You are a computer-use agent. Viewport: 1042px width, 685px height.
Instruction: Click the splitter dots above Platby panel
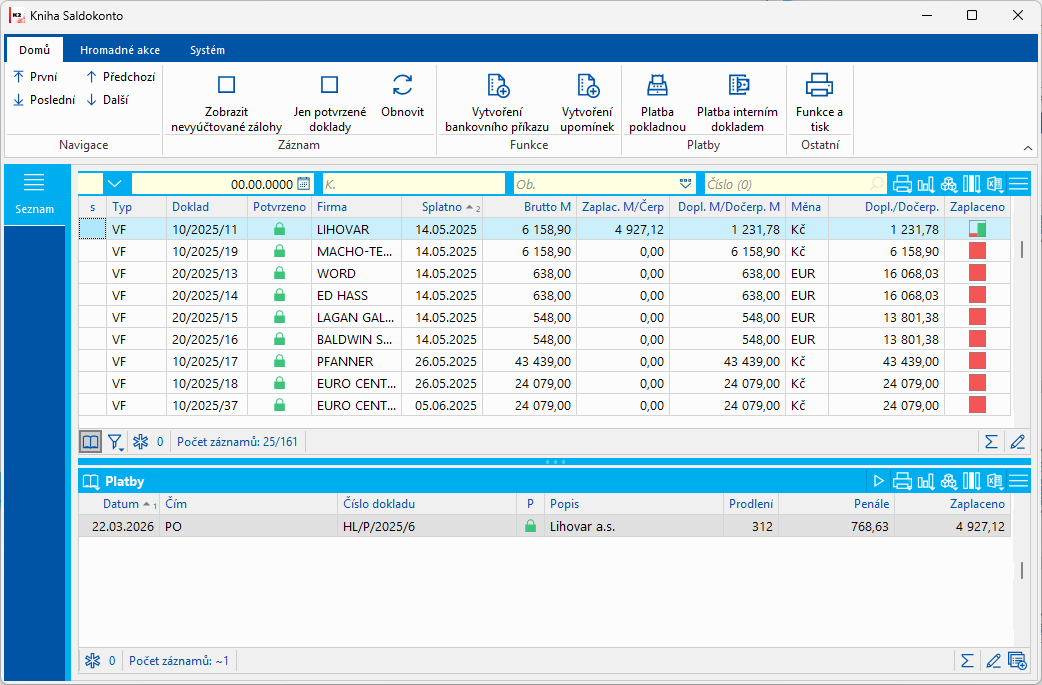[x=554, y=461]
